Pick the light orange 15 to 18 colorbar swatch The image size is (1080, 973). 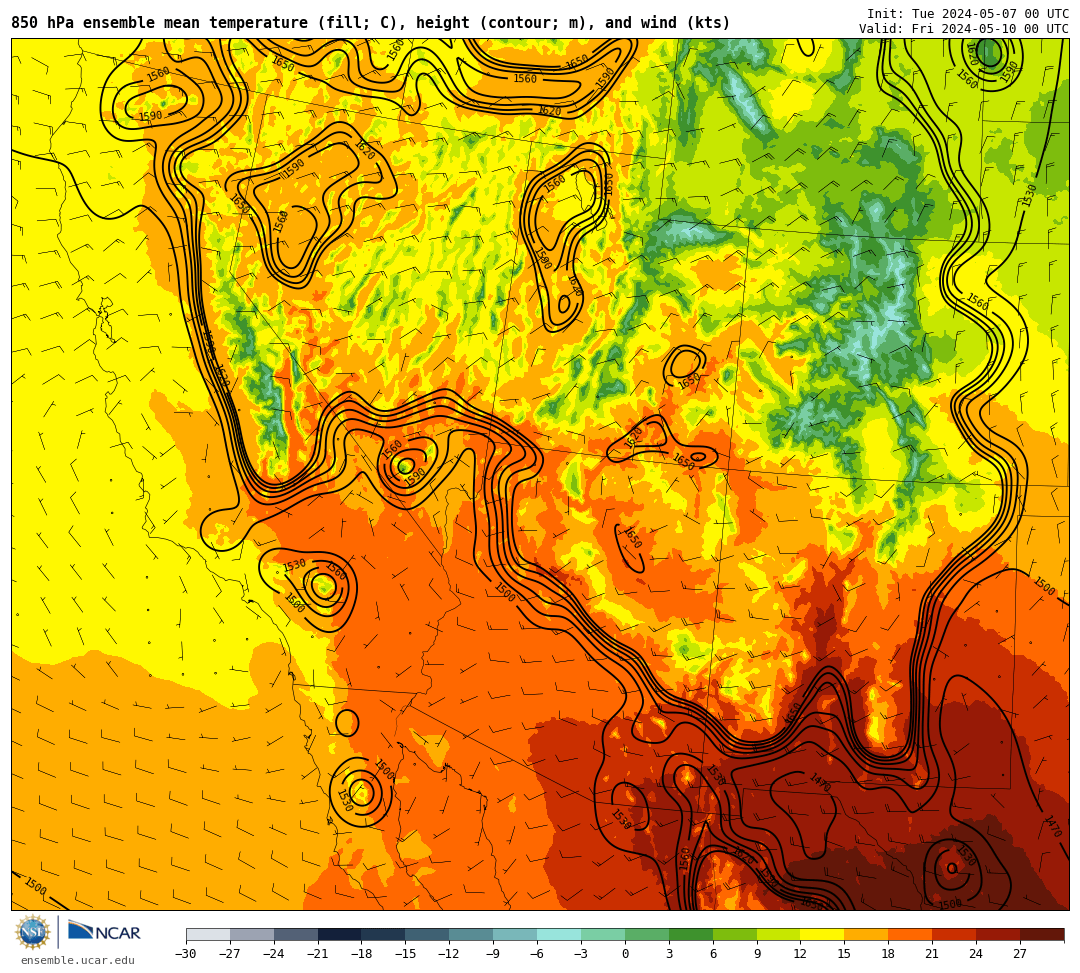point(866,934)
